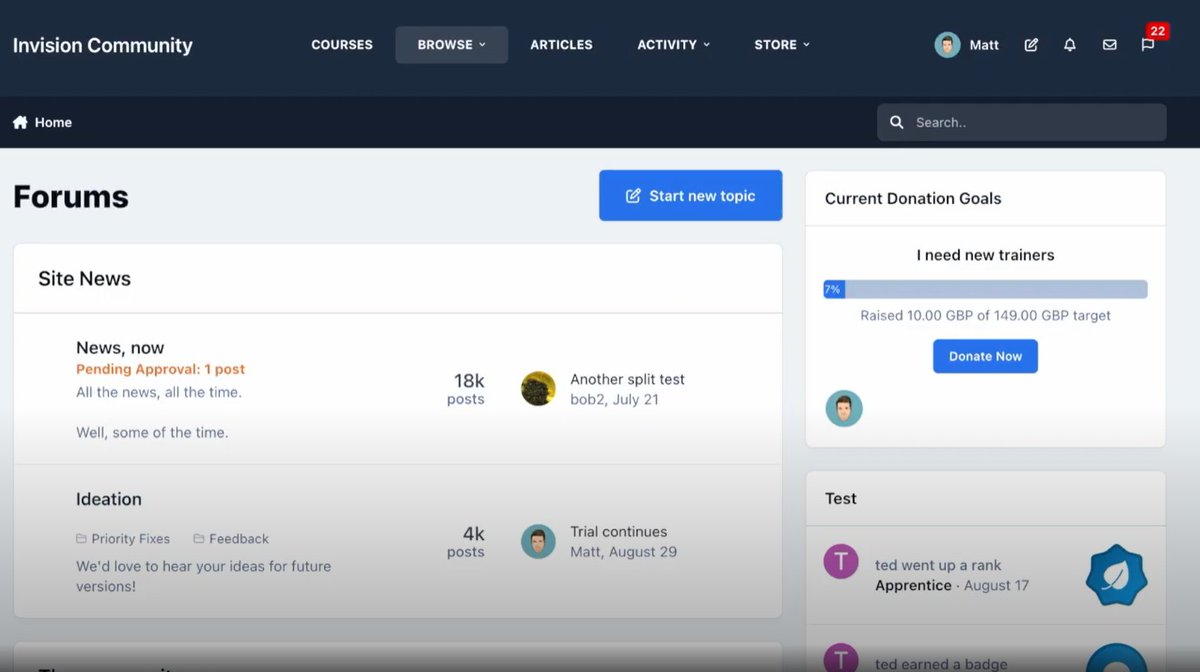Click ted's T avatar beside rank update
1200x672 pixels.
pos(841,562)
